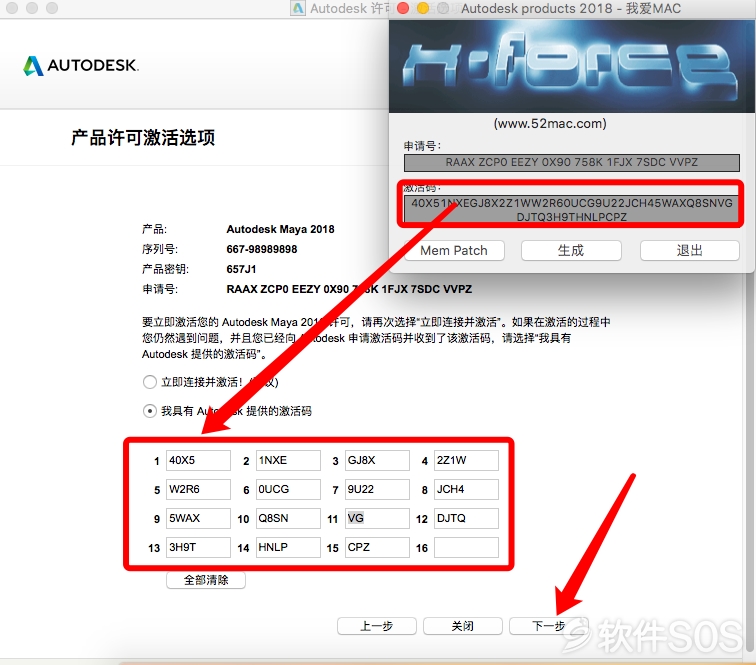Click activation code field 7 containing 9U22
Image resolution: width=756 pixels, height=665 pixels.
point(377,489)
